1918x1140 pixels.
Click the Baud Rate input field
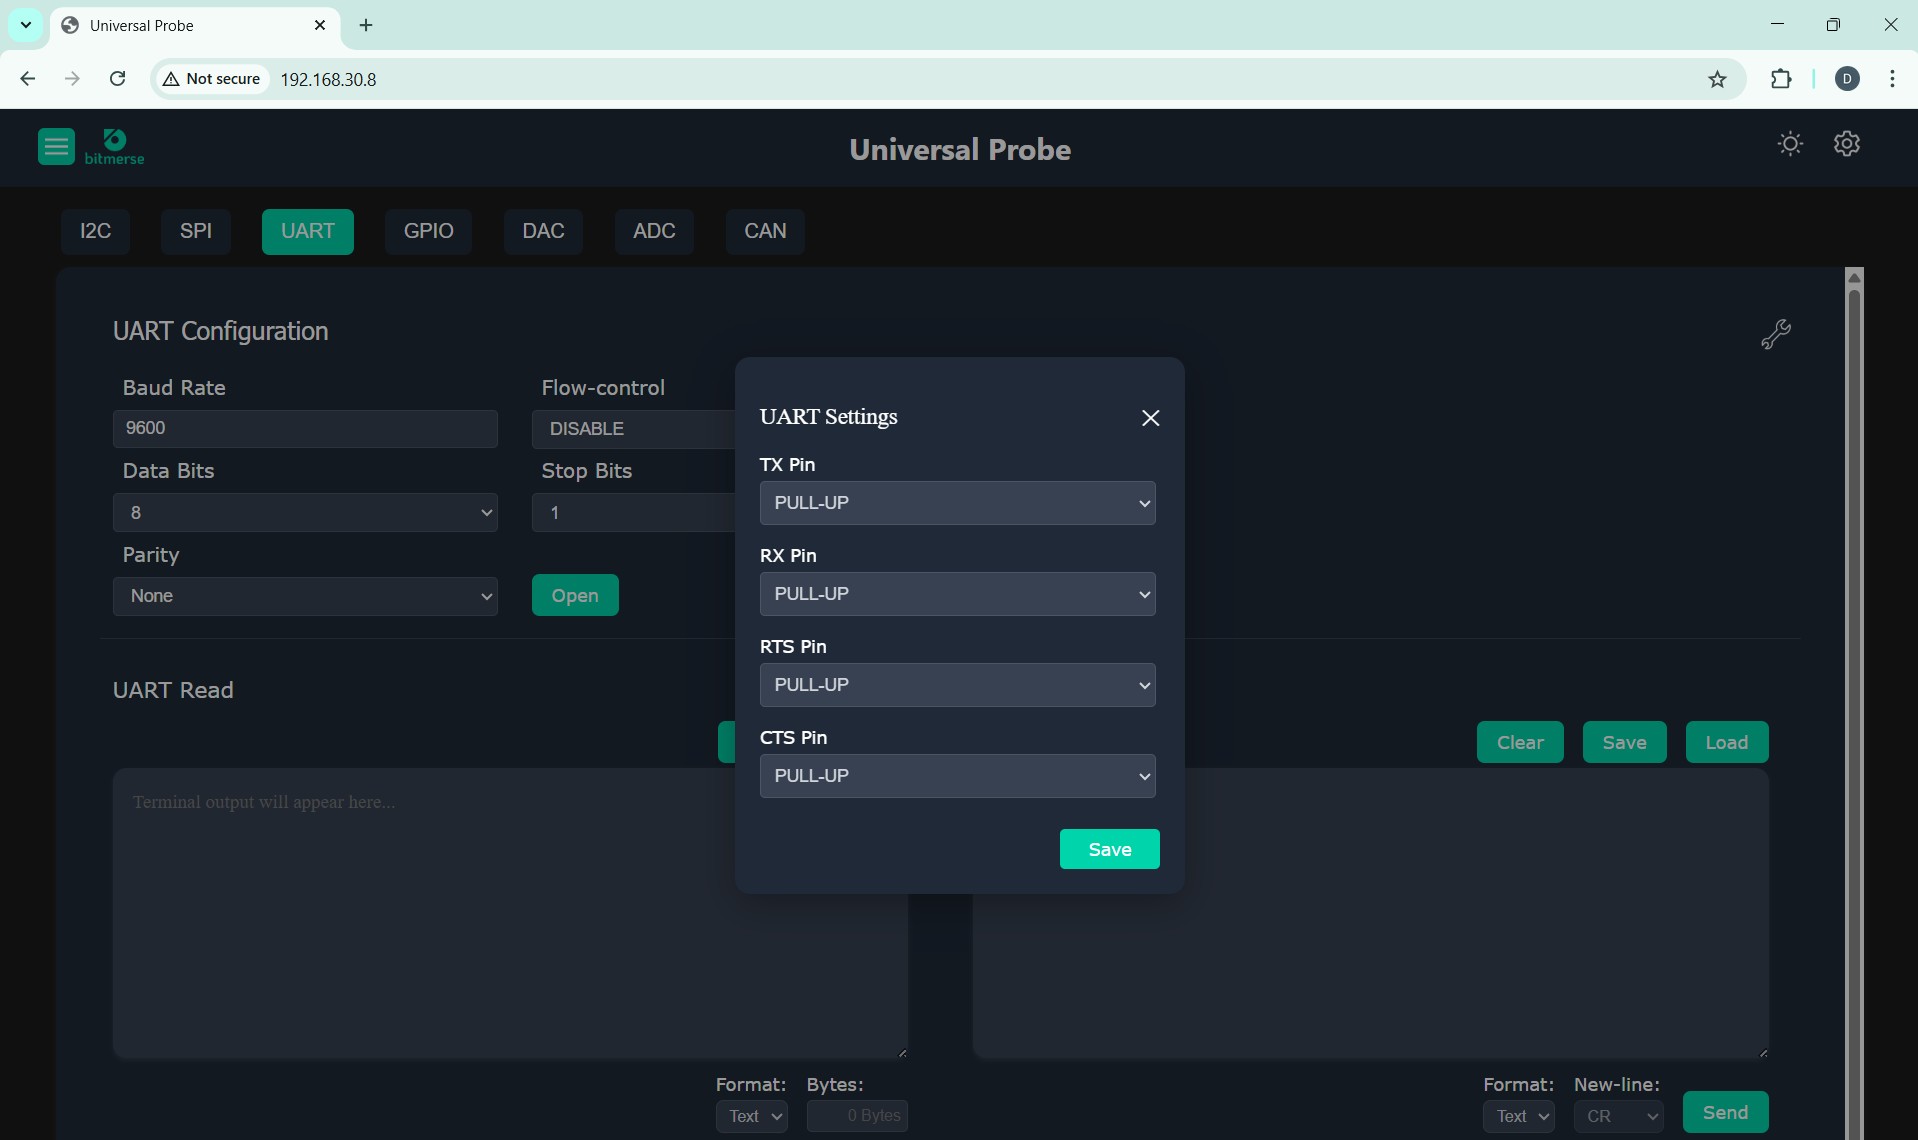point(305,428)
